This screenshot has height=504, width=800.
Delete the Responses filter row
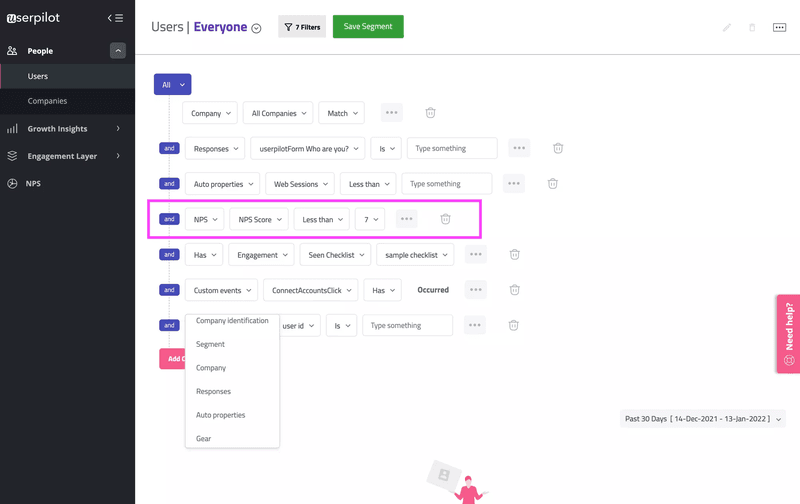tap(558, 148)
